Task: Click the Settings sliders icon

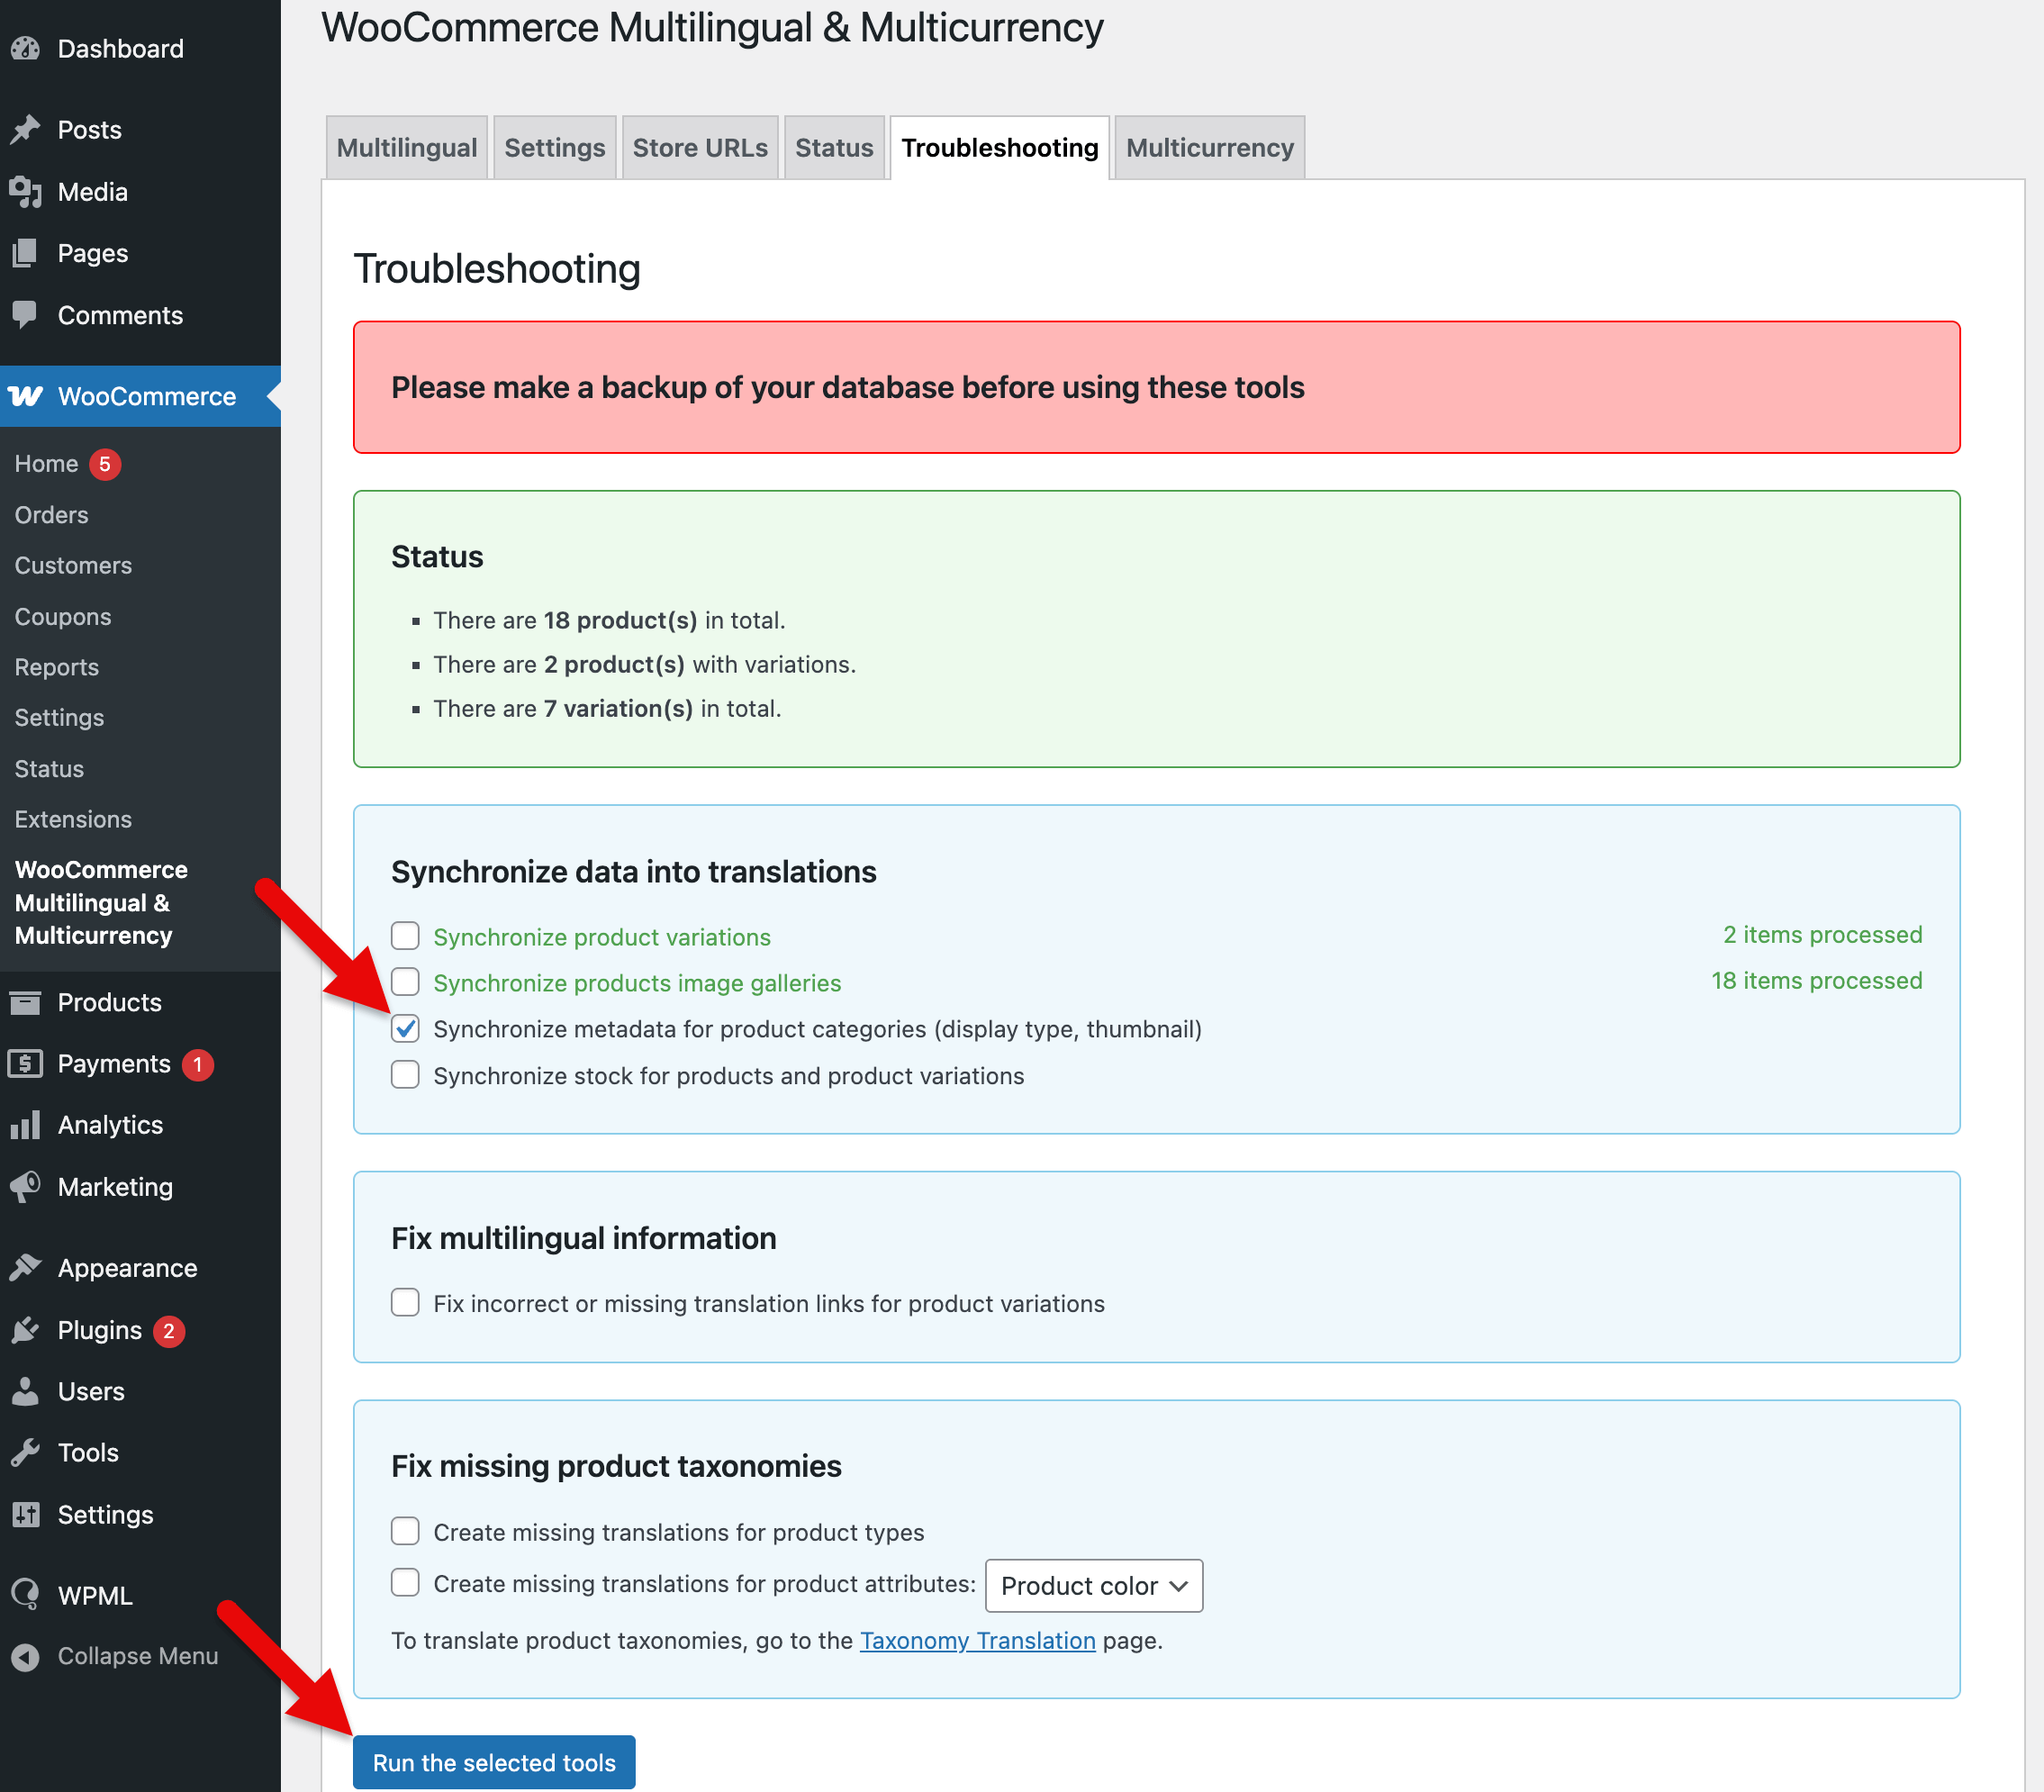Action: (x=25, y=1514)
